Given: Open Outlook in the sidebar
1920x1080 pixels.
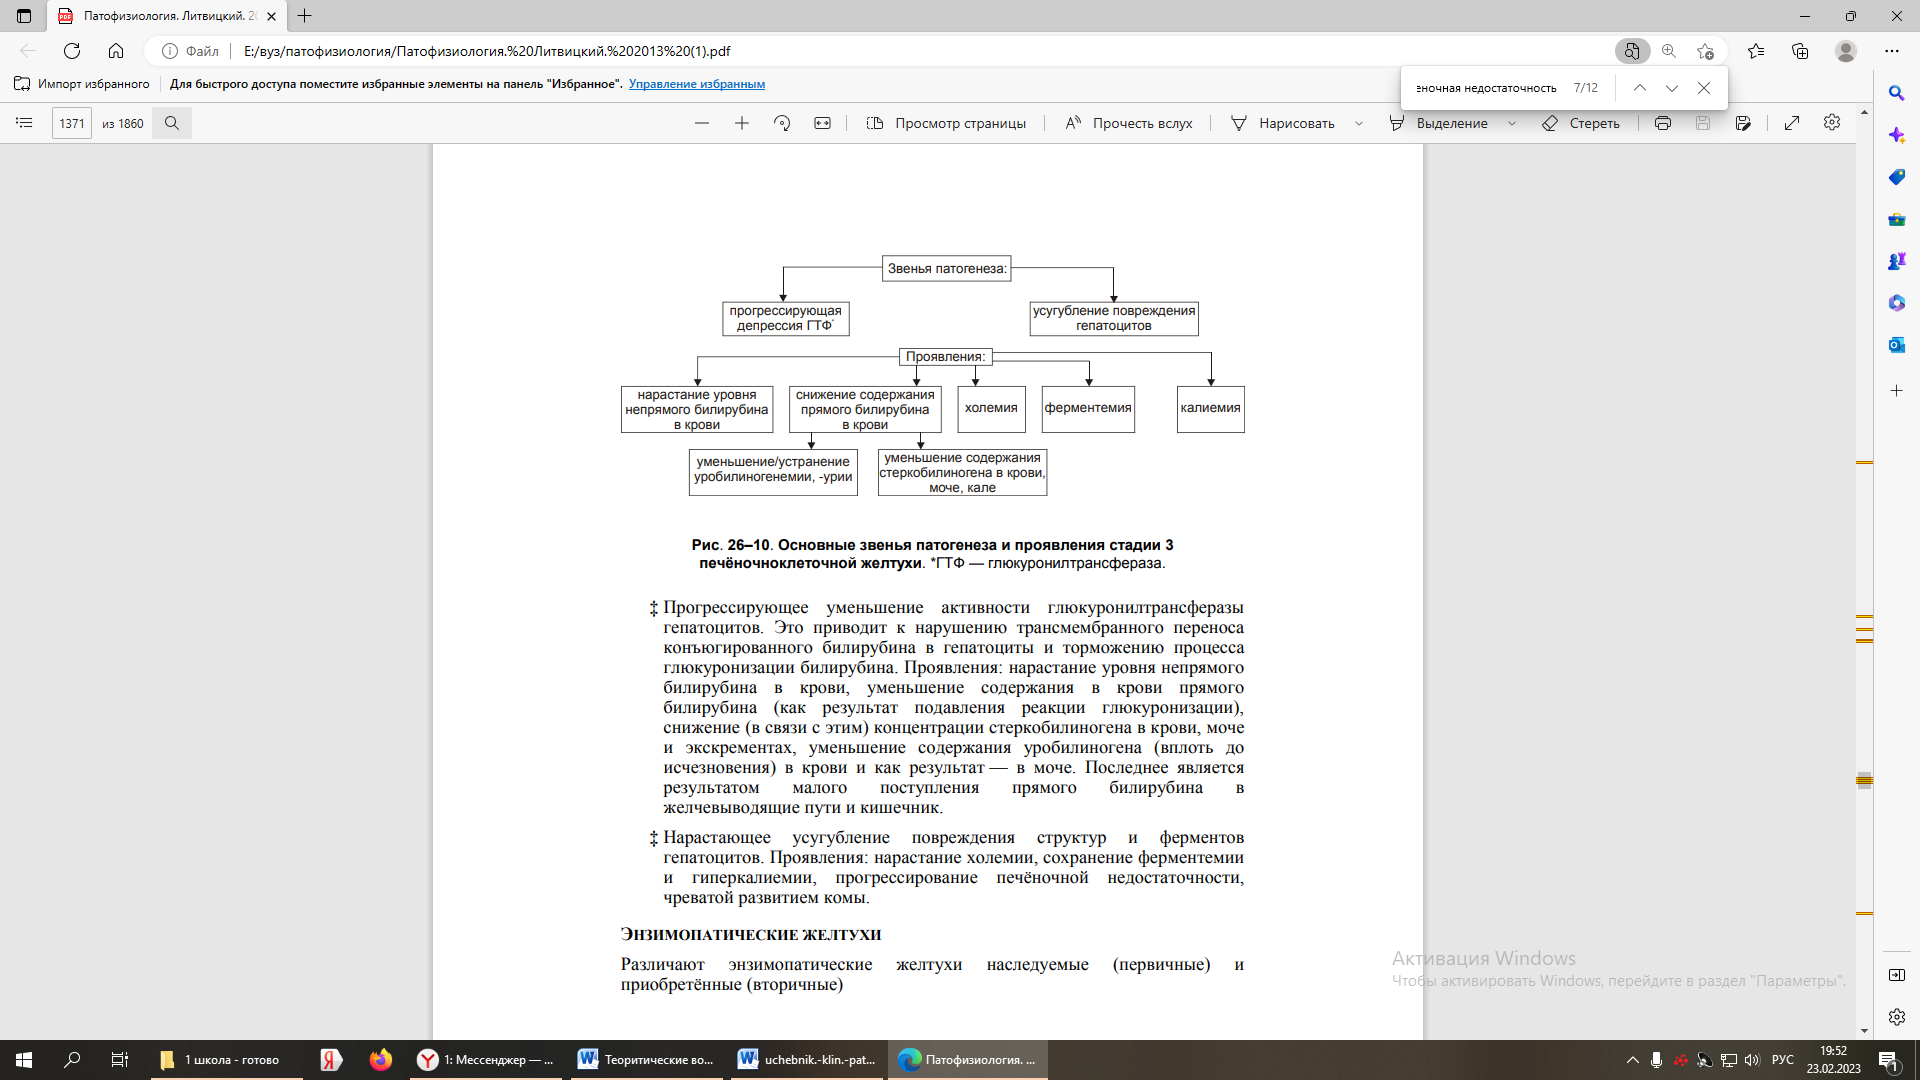Looking at the screenshot, I should click(1896, 345).
